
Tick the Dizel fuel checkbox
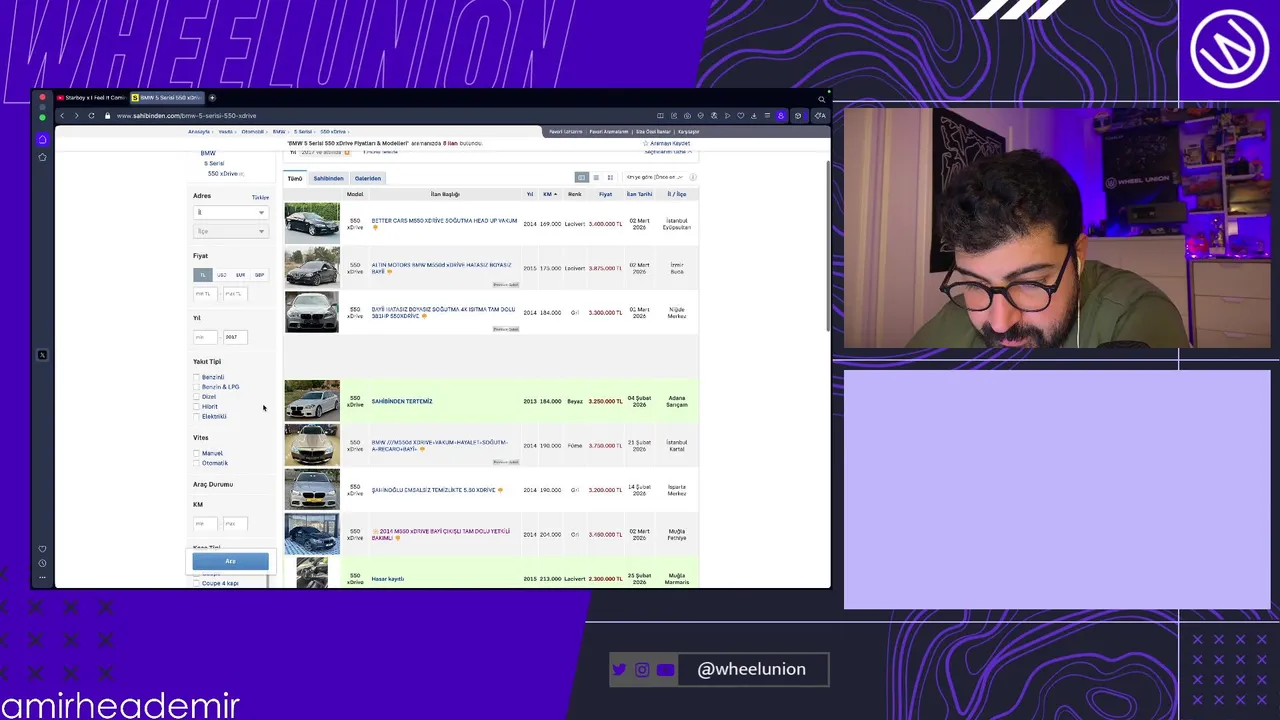point(197,397)
